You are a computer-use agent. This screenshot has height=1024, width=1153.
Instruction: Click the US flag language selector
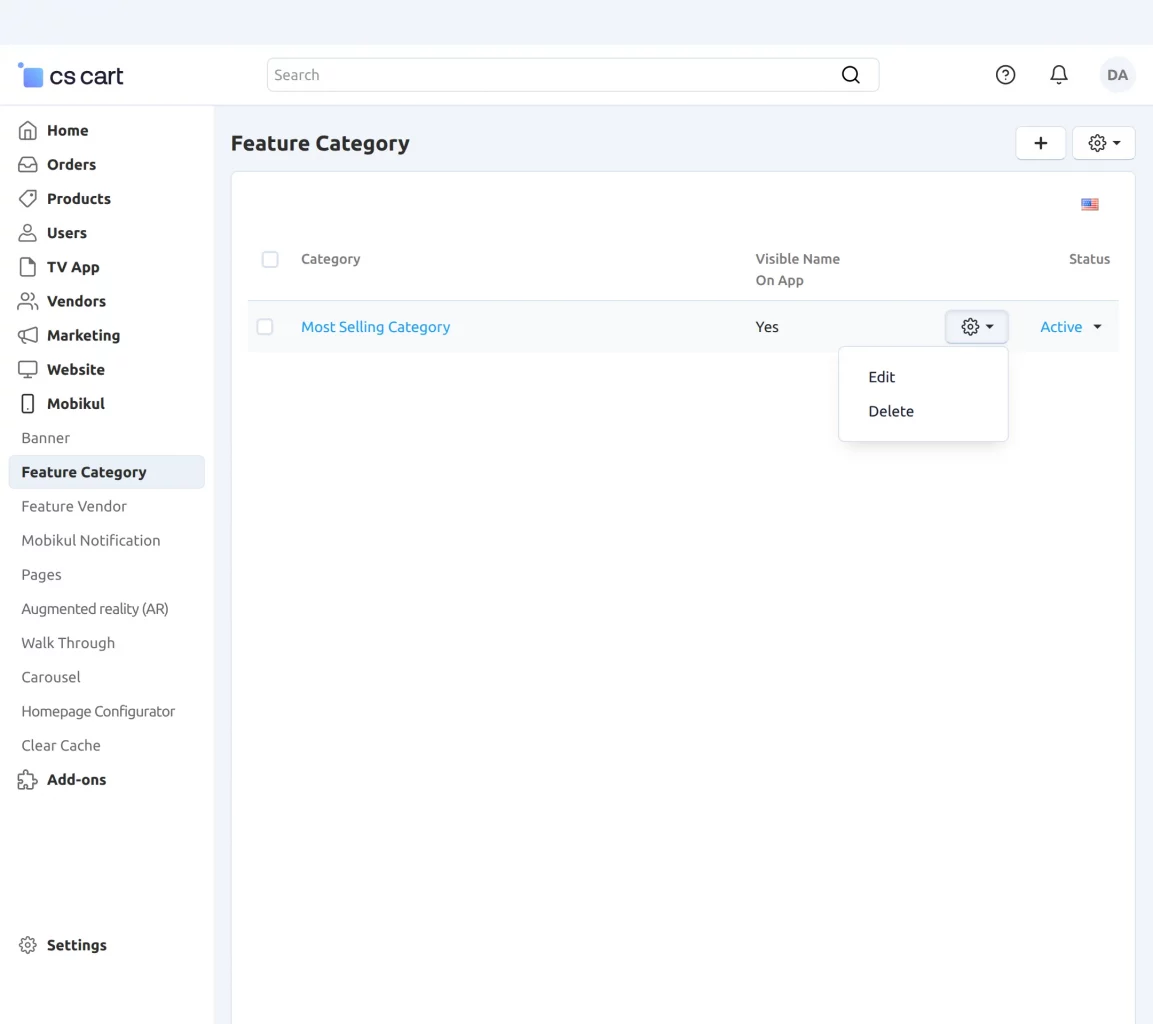point(1089,204)
